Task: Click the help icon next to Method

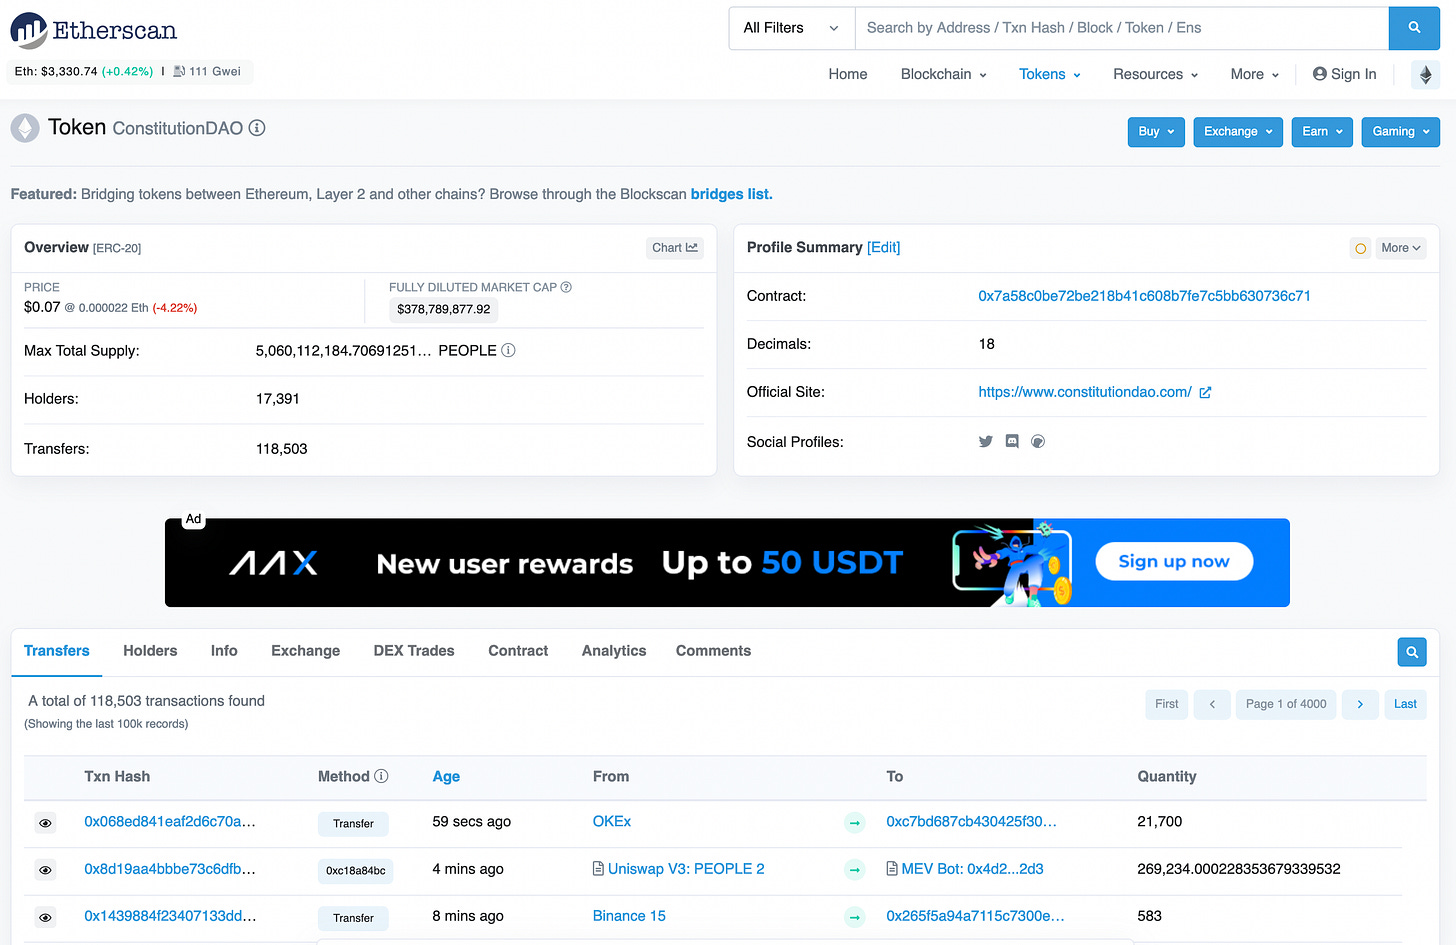Action: 381,776
